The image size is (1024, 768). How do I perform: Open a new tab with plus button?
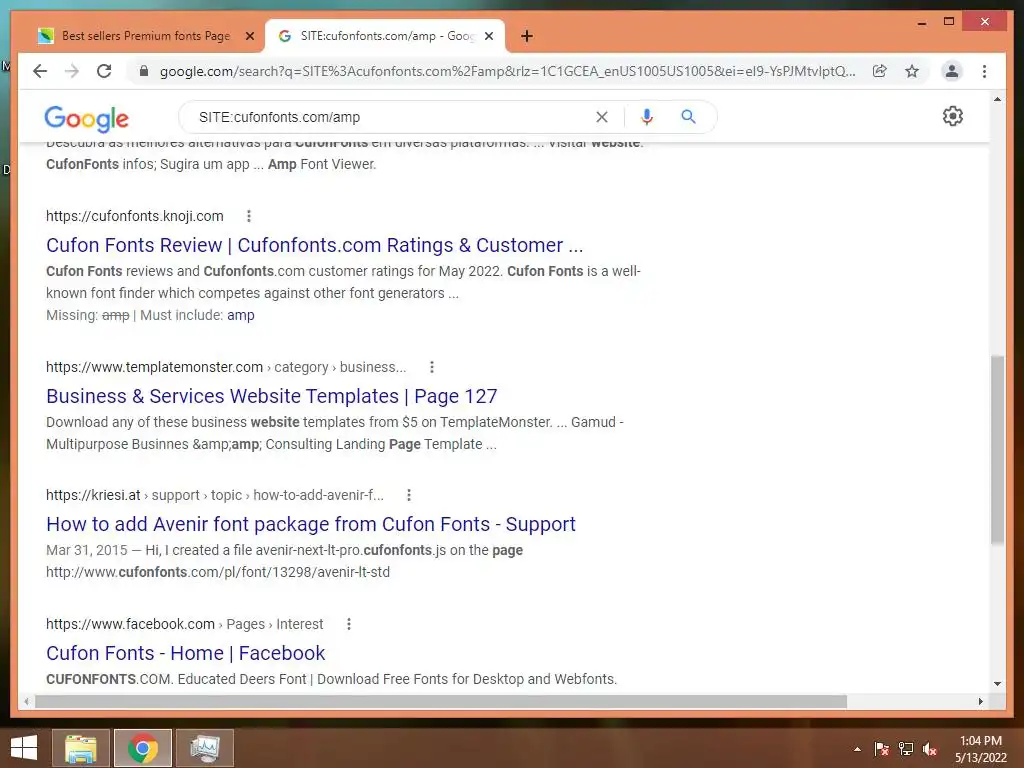coord(526,36)
